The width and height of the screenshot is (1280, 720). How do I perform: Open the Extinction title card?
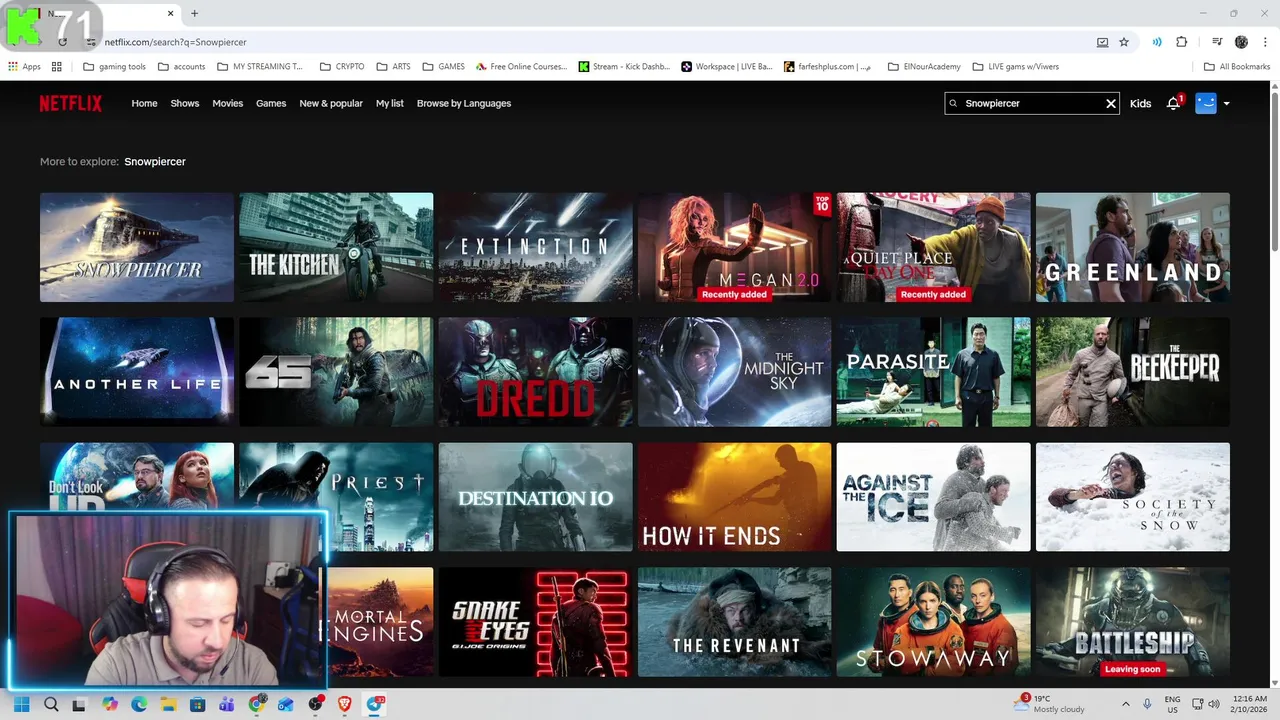tap(535, 247)
